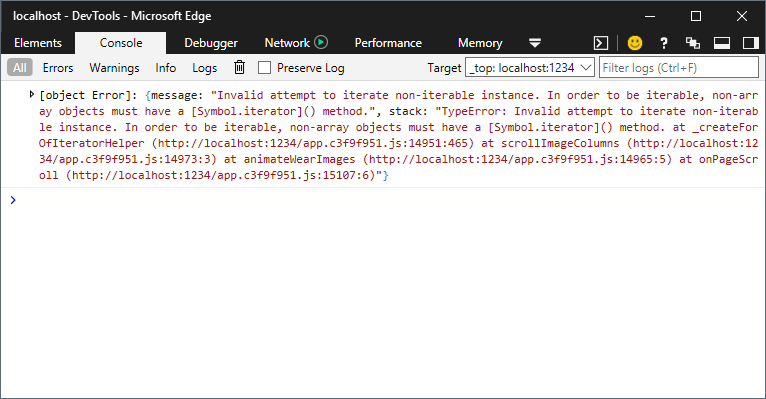Screen dimensions: 766x399
Task: Start Network profiling with green play icon
Action: pyautogui.click(x=321, y=42)
